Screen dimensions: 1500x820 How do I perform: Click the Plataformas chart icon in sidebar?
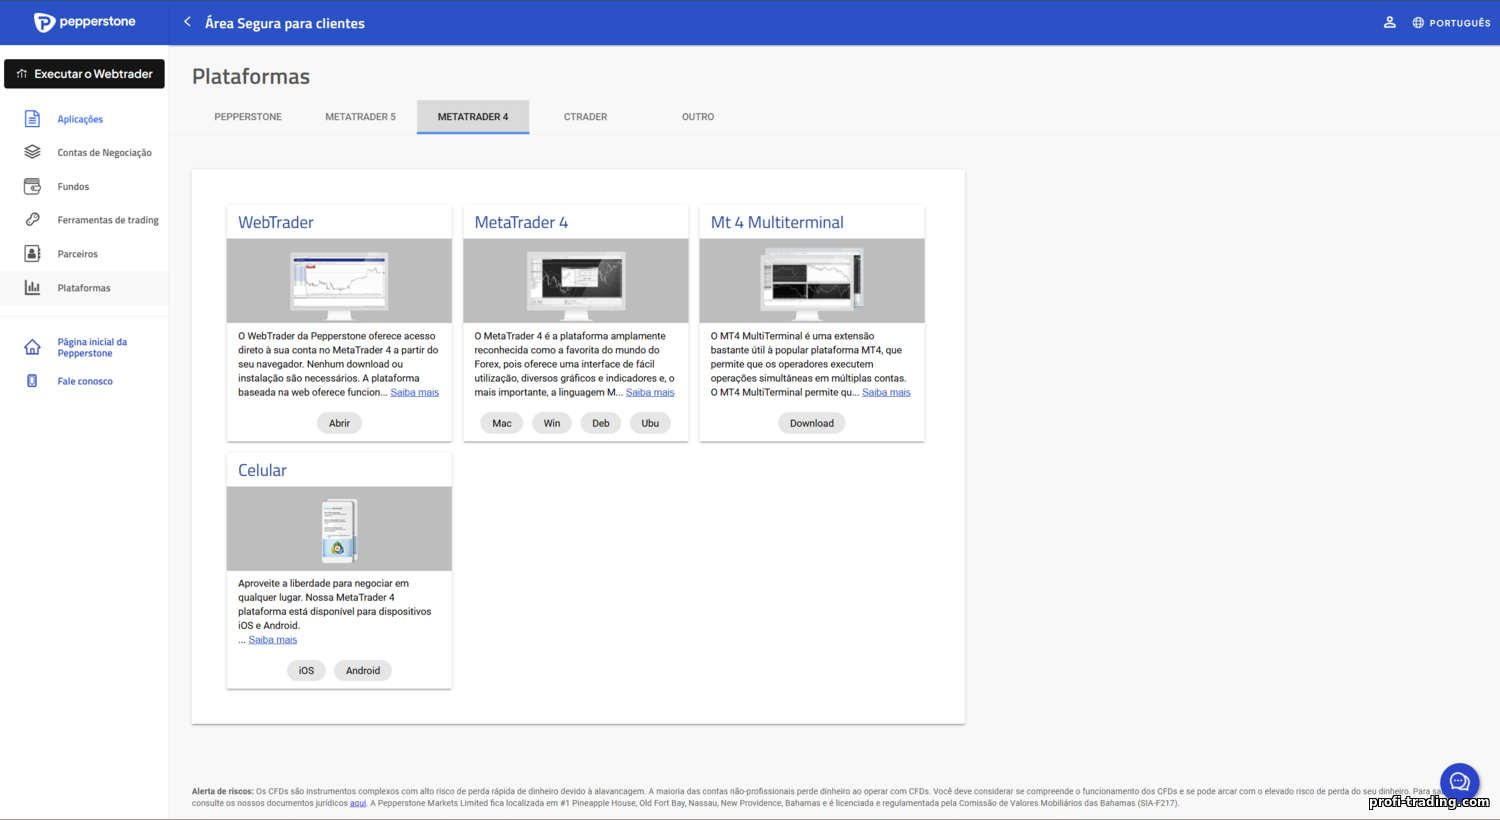(x=32, y=288)
